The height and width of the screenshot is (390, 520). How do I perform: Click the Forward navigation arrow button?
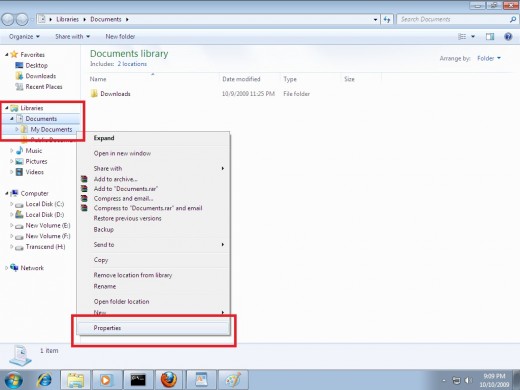click(22, 20)
